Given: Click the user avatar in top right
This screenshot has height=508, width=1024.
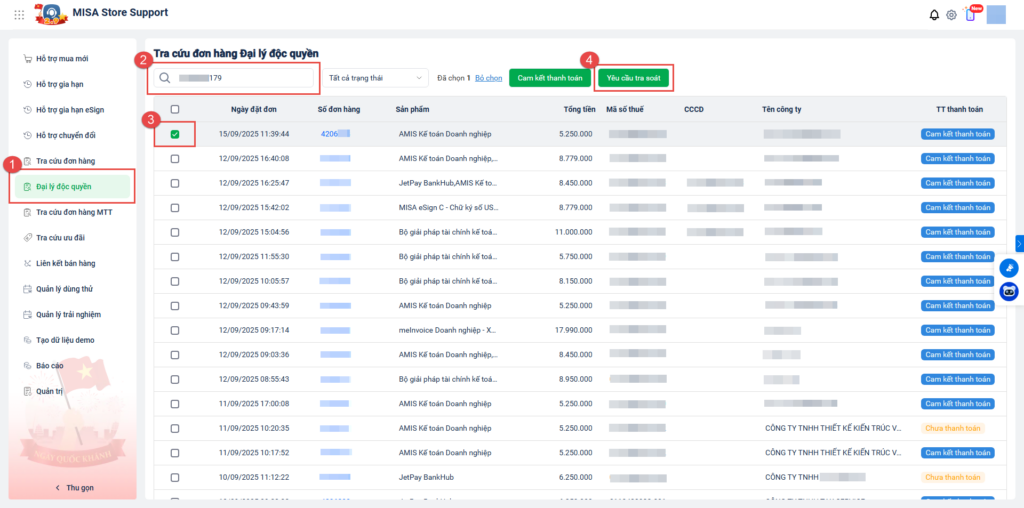Looking at the screenshot, I should tap(996, 14).
